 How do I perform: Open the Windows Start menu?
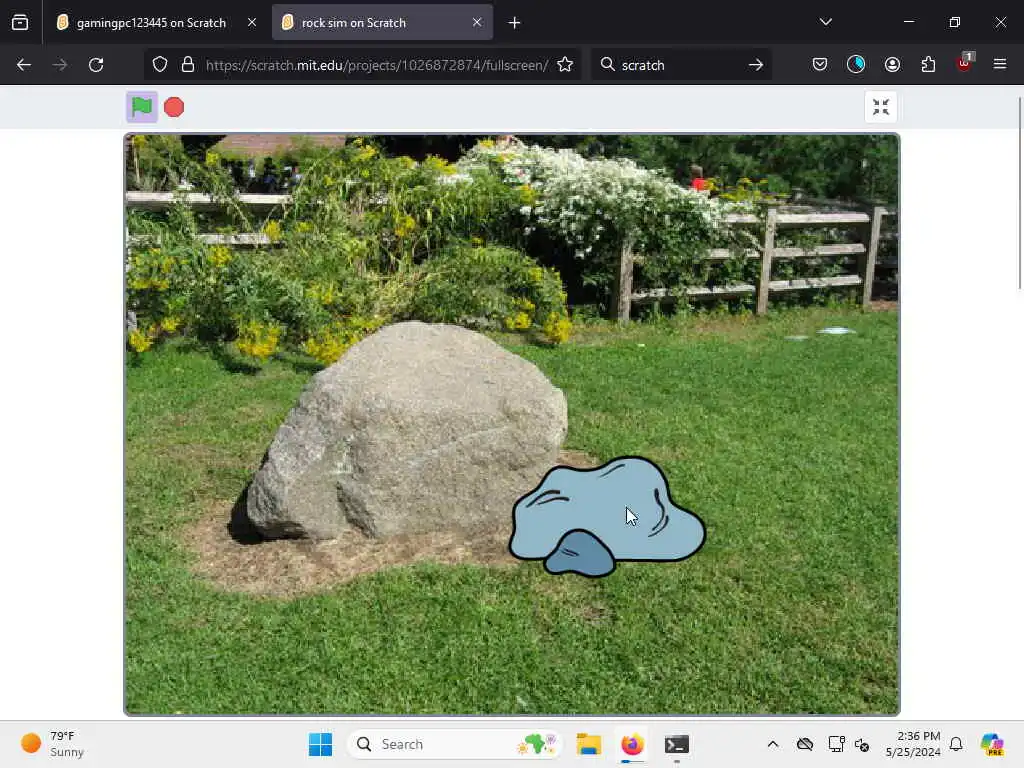click(320, 744)
